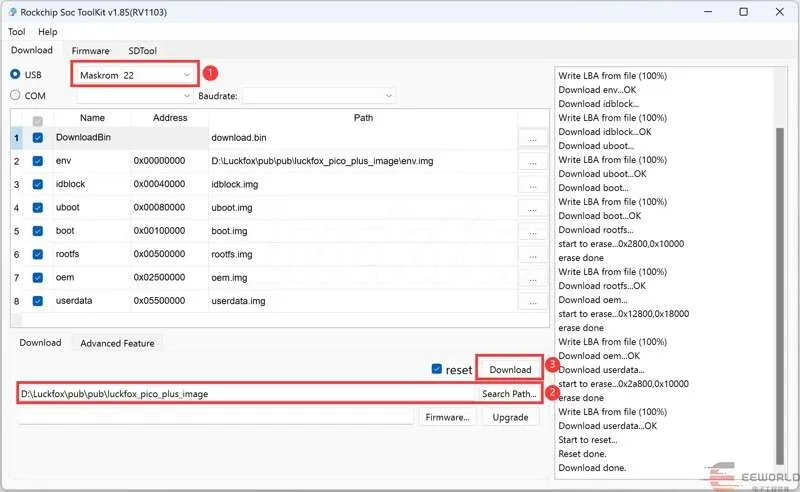Uncheck the rootfs row checkbox

click(x=38, y=254)
